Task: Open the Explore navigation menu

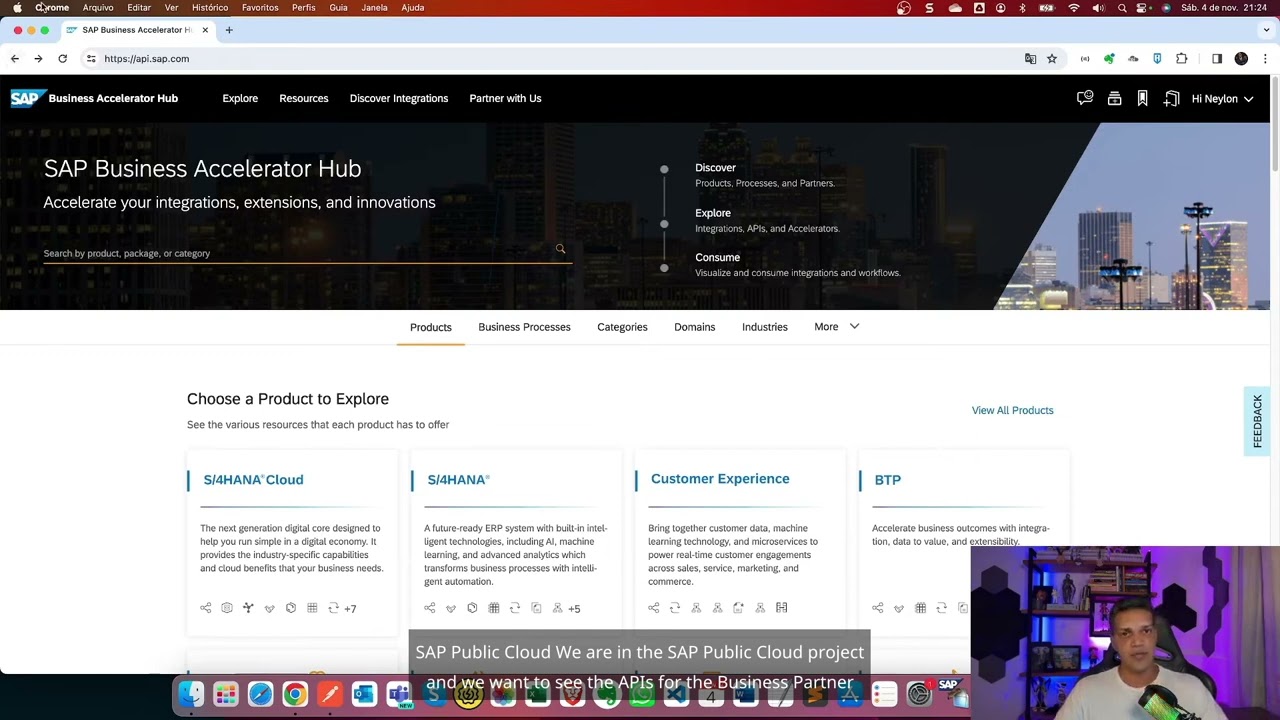Action: [x=240, y=98]
